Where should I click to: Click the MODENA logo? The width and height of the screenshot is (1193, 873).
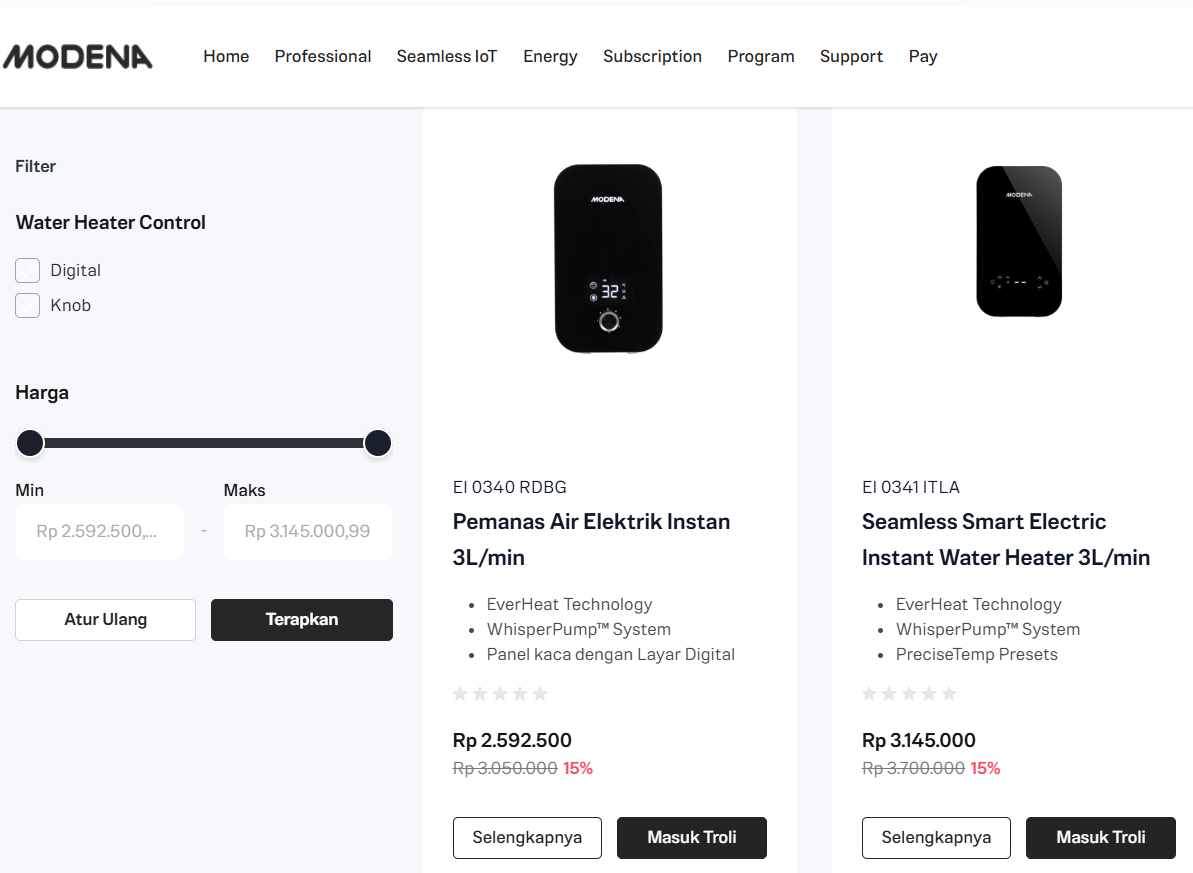point(78,57)
